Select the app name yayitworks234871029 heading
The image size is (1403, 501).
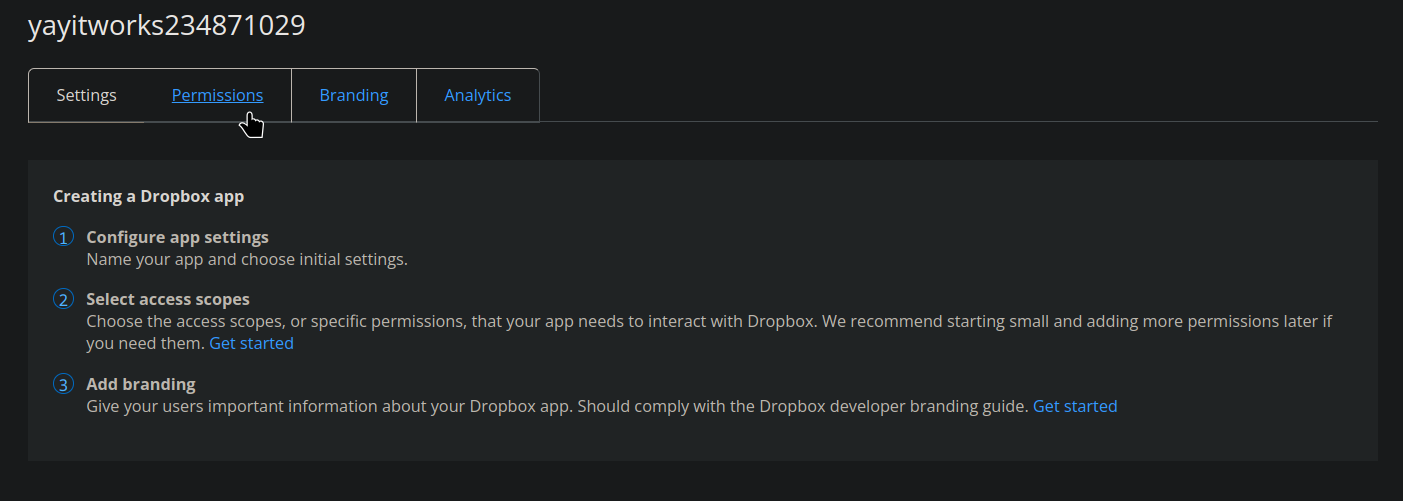[x=167, y=26]
